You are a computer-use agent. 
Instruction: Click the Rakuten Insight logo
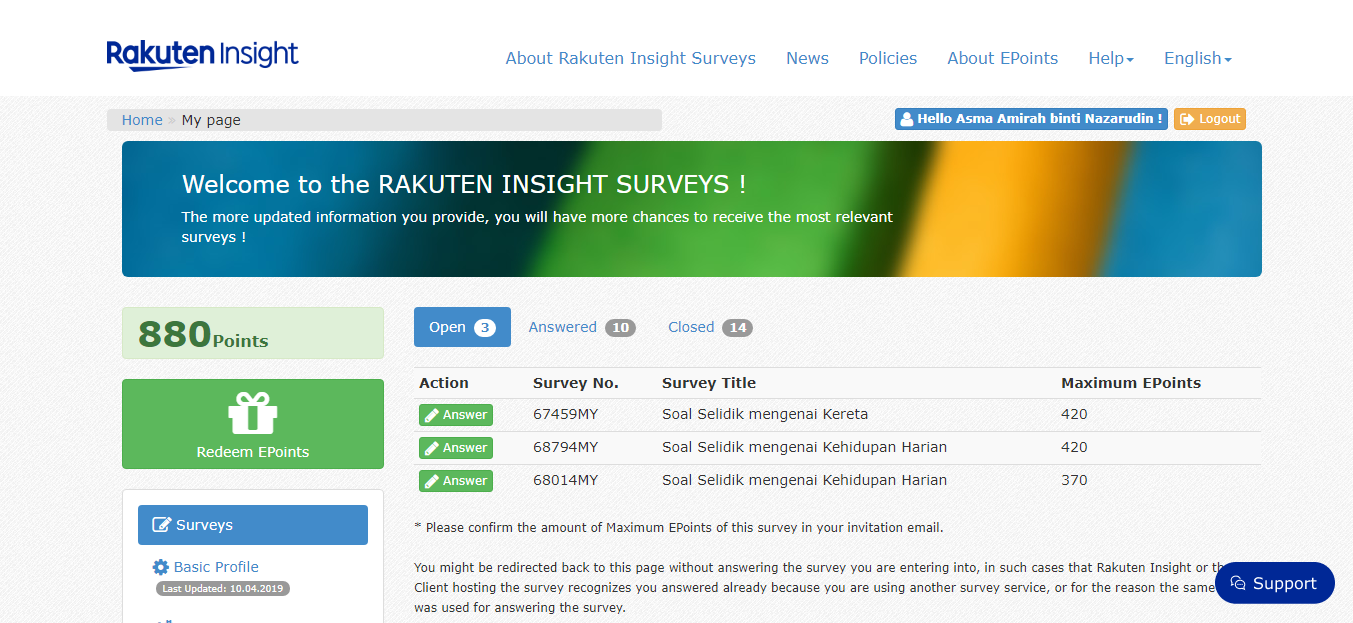click(202, 55)
